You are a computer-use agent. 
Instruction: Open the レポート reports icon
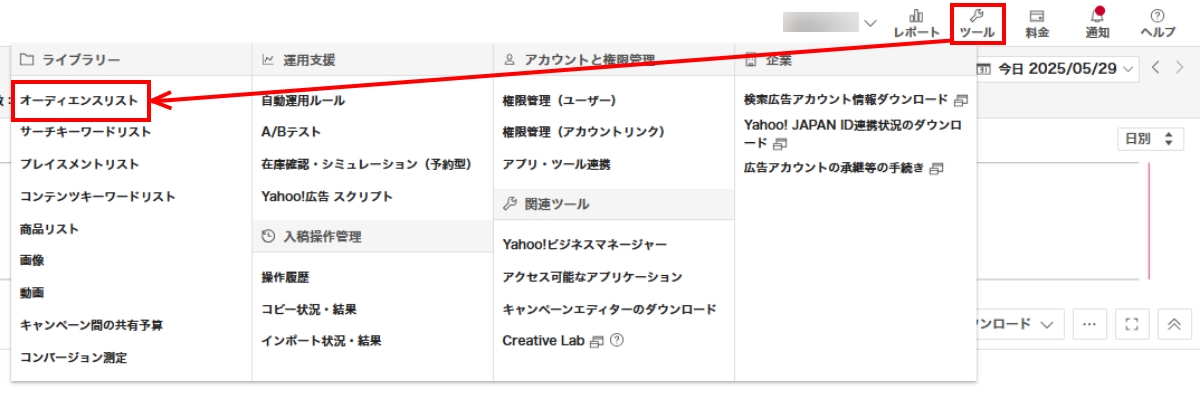(916, 23)
